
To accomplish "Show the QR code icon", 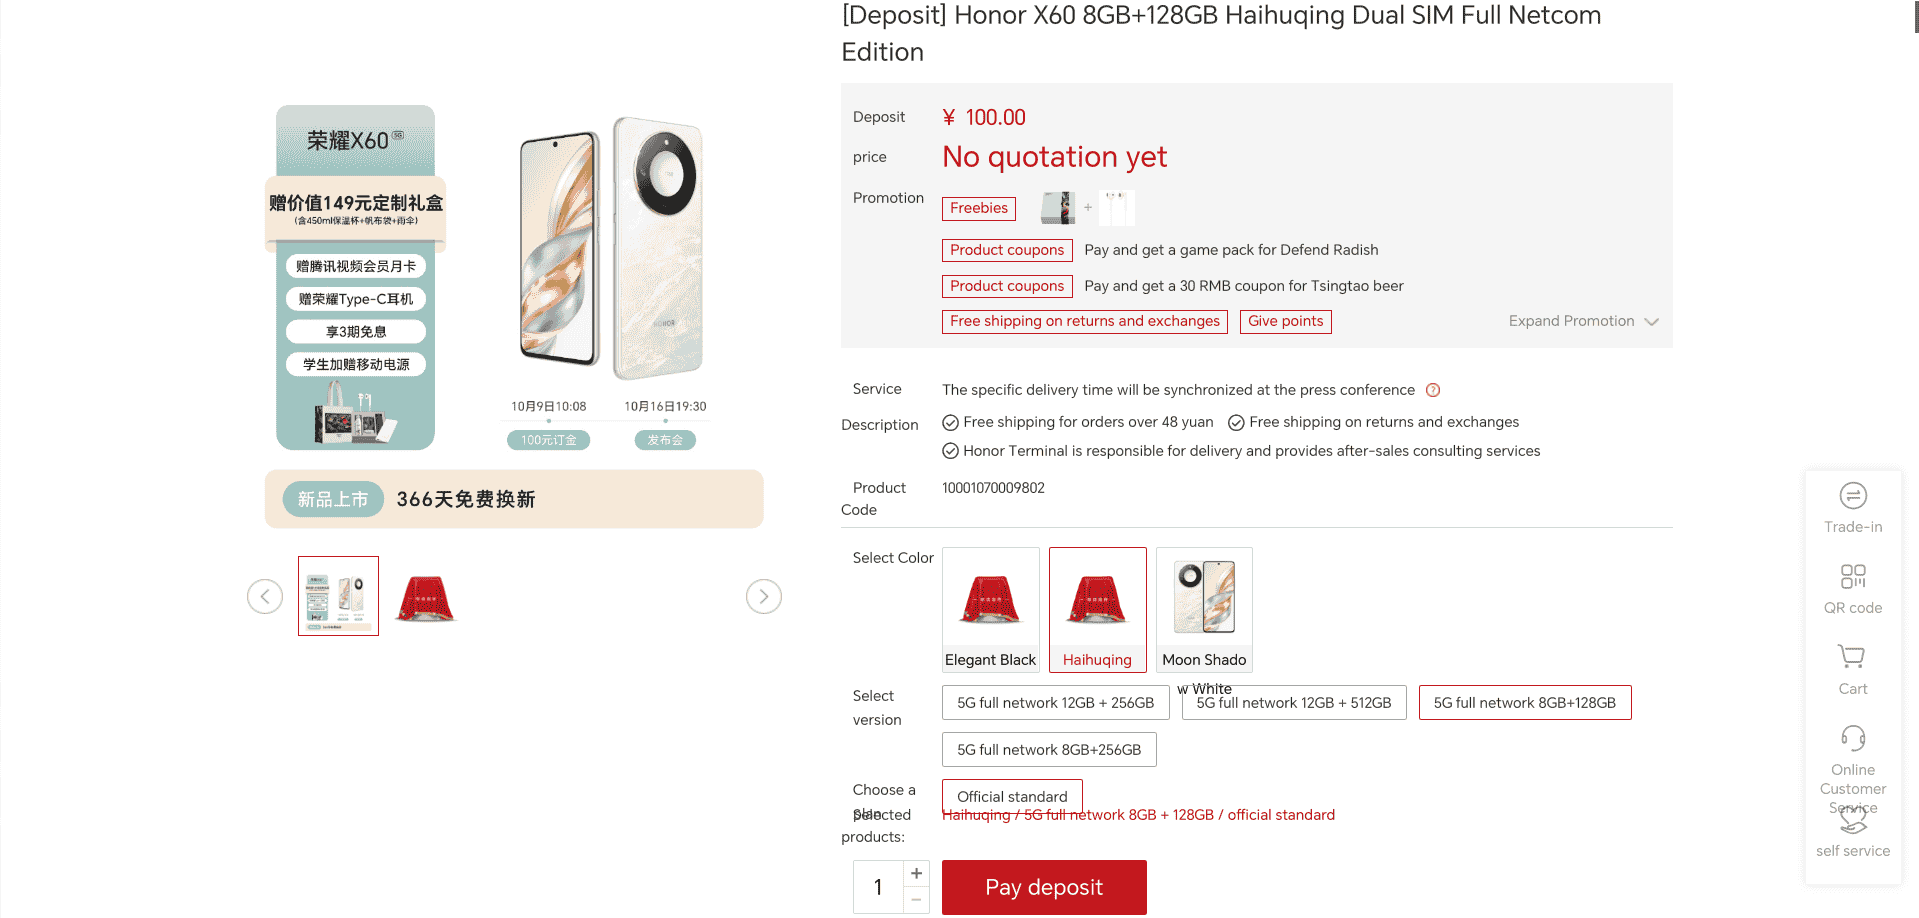I will (x=1852, y=577).
